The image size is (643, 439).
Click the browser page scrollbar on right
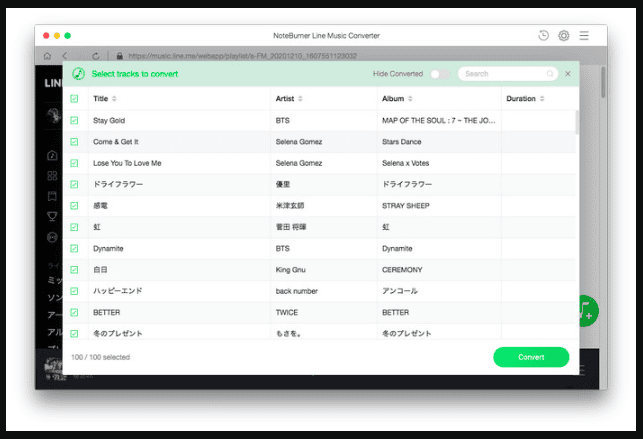click(x=603, y=82)
